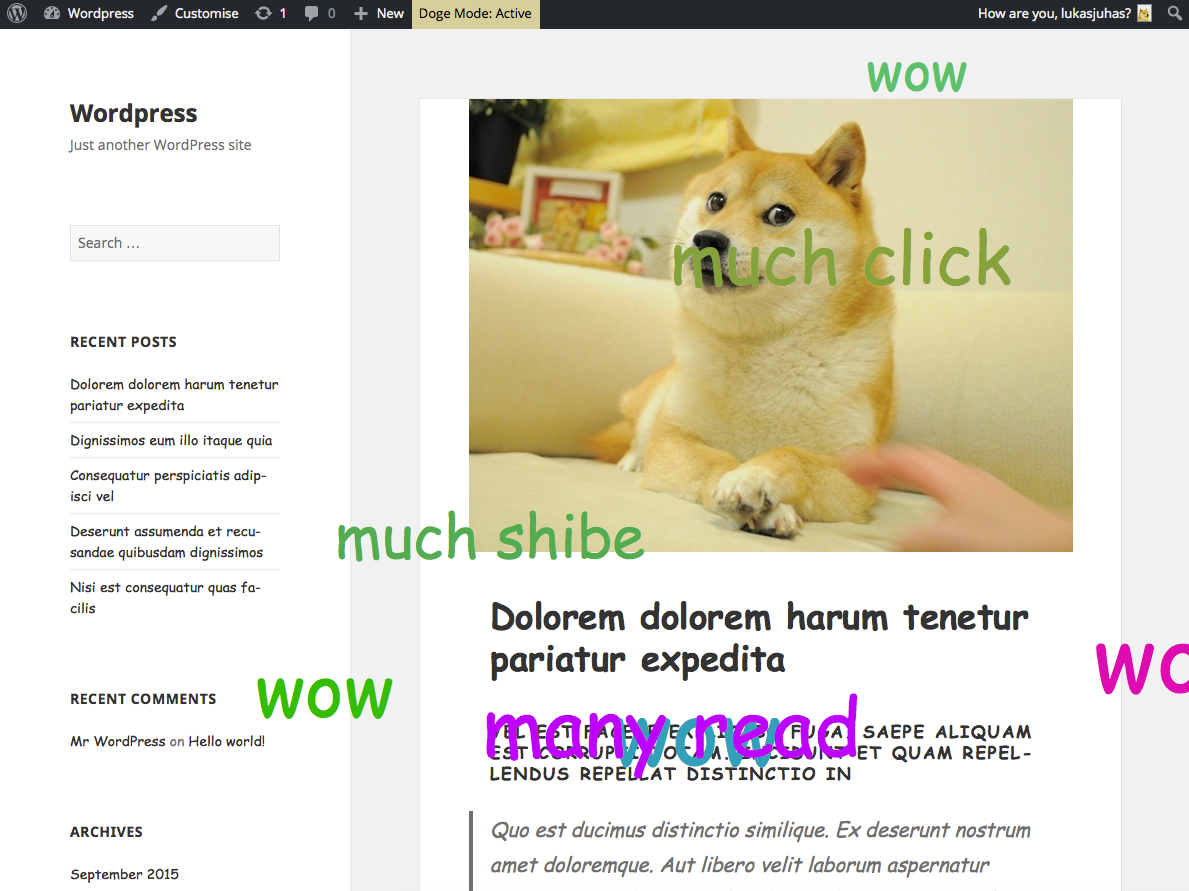The width and height of the screenshot is (1189, 891).
Task: Open the comments bubble icon
Action: coord(312,14)
